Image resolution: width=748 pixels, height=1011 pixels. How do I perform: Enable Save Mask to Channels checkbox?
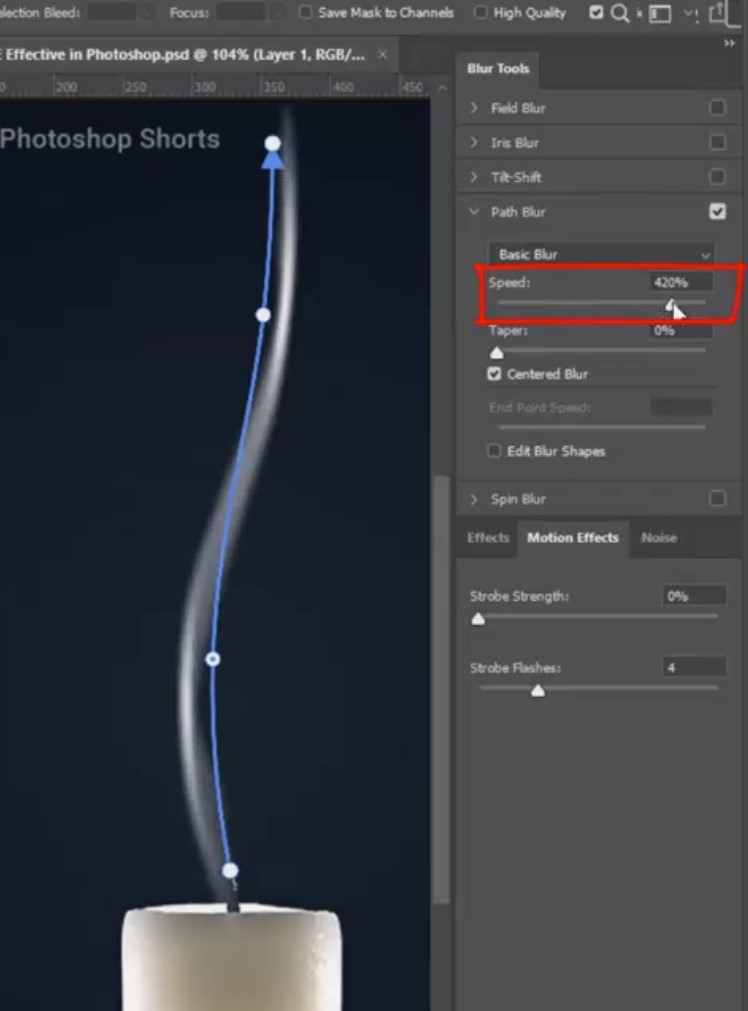click(306, 12)
